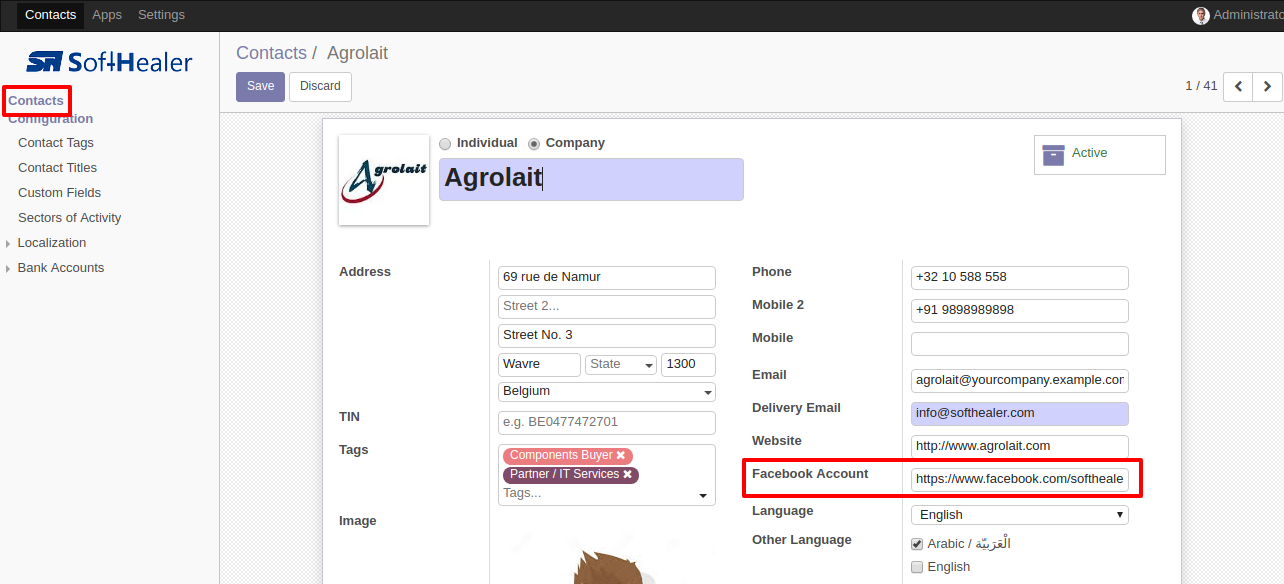The image size is (1284, 584).
Task: Open the Belgium country dropdown
Action: coord(607,391)
